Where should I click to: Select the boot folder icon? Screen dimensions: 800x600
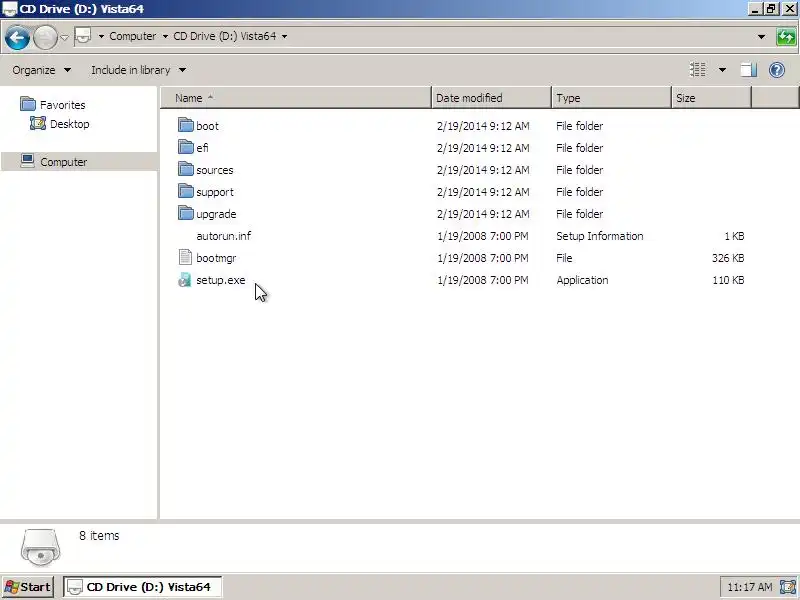pos(186,124)
